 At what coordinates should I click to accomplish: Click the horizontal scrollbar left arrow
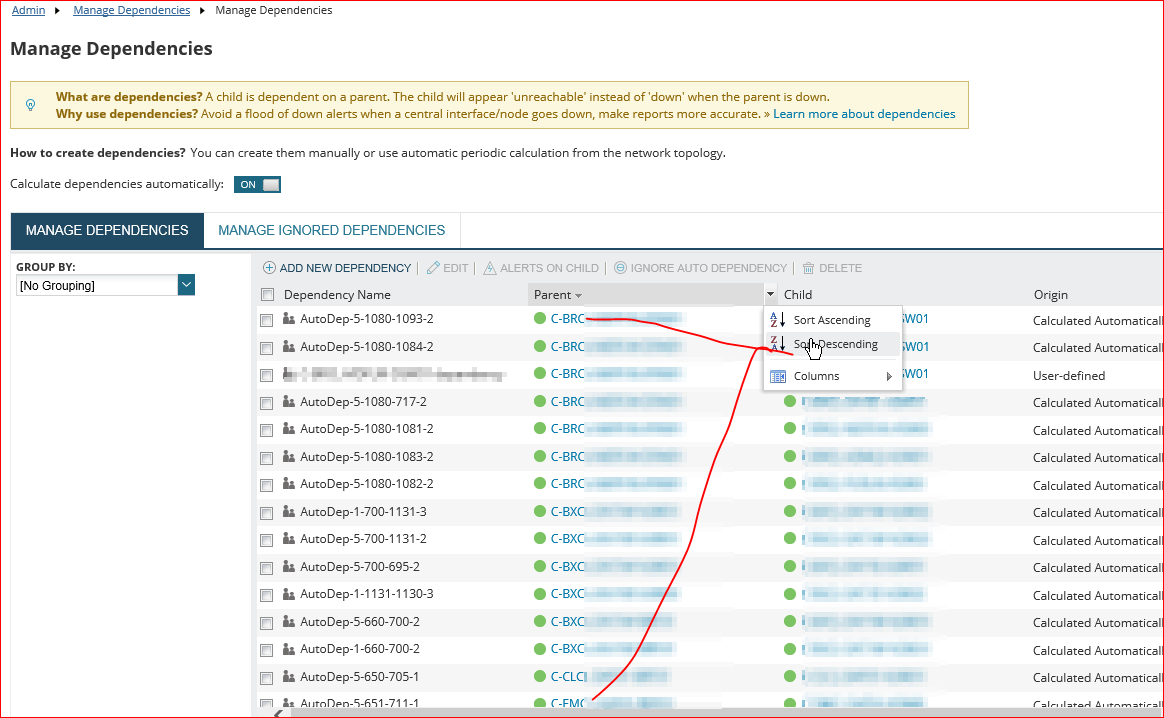[x=278, y=714]
